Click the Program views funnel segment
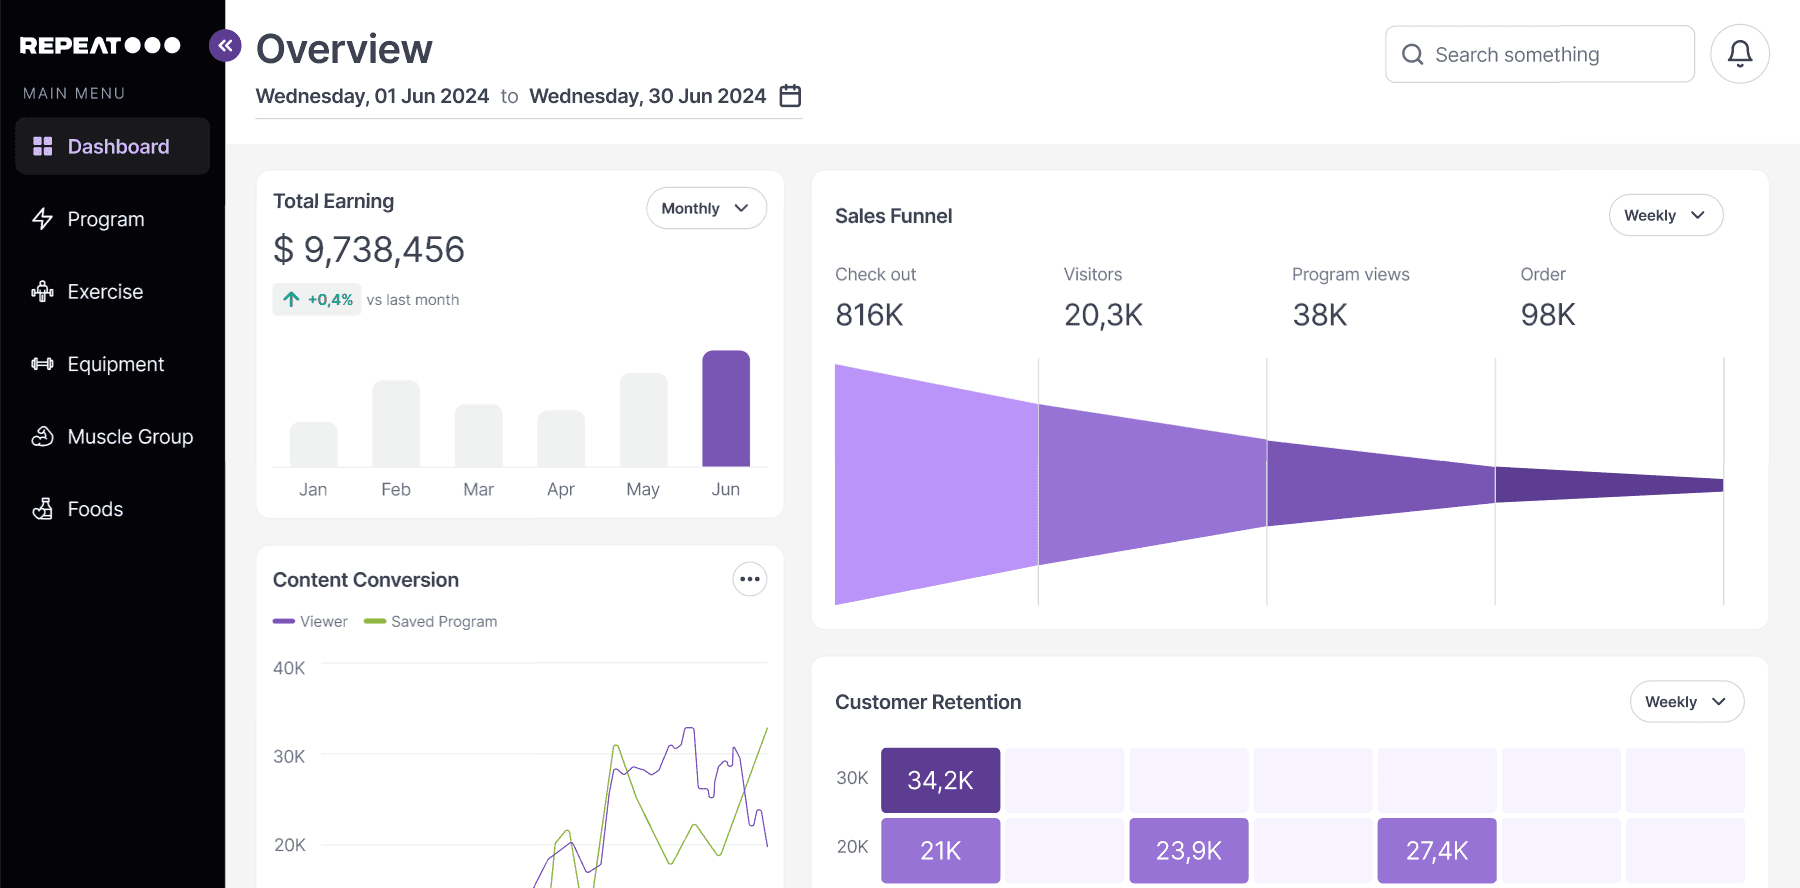This screenshot has width=1800, height=888. click(x=1381, y=484)
